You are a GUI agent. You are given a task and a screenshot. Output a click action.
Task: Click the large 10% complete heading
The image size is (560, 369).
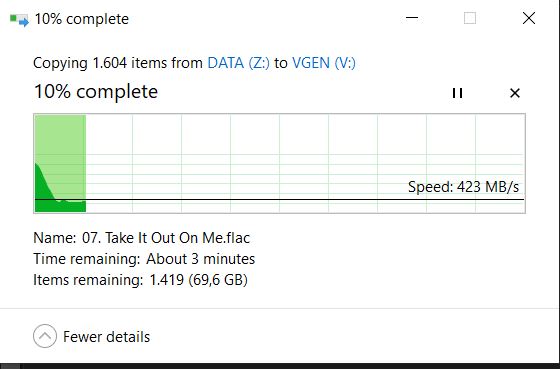click(96, 92)
